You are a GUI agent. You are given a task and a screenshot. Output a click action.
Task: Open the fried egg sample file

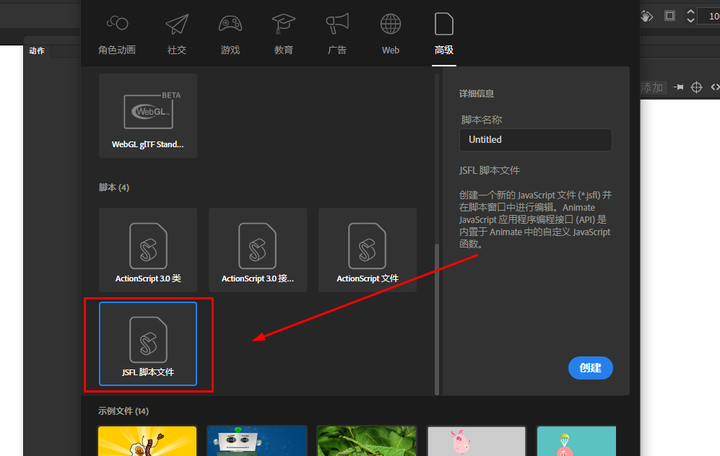pos(147,441)
